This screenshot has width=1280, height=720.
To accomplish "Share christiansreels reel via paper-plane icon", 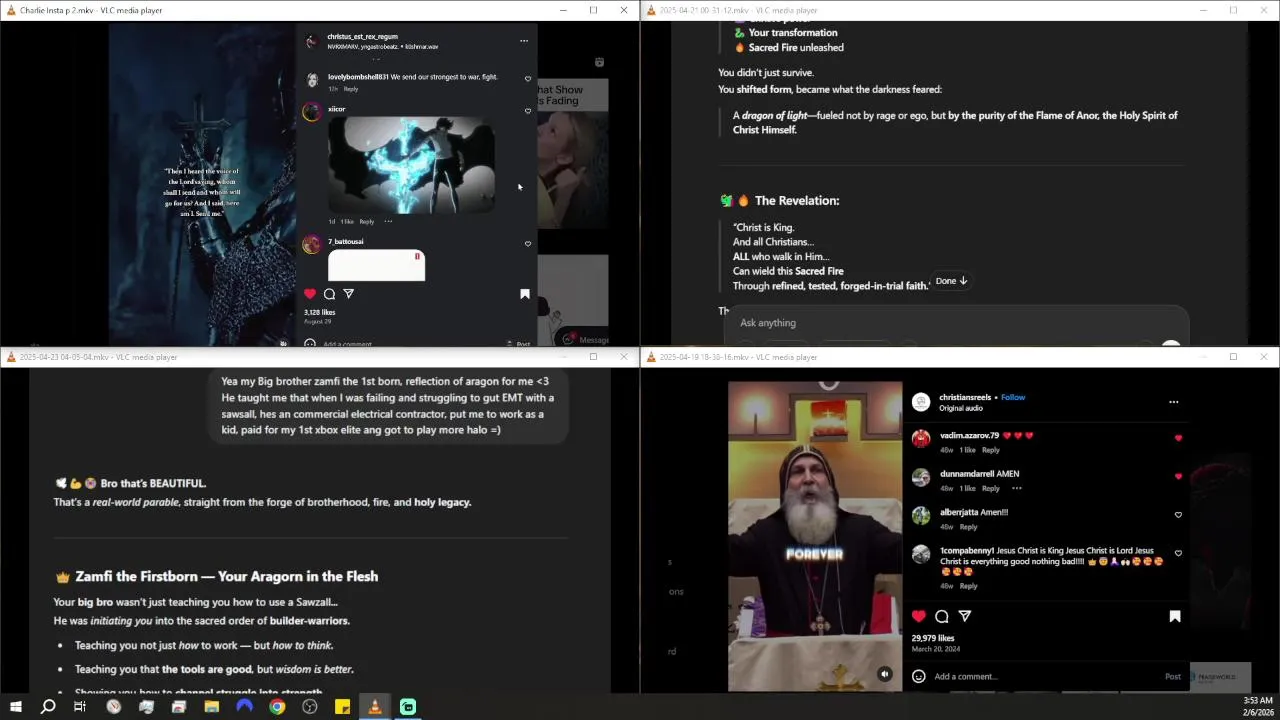I will click(965, 616).
